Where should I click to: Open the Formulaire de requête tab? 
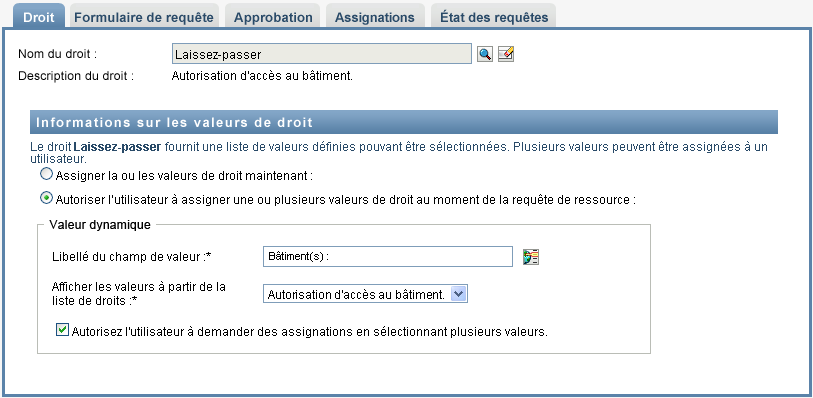coord(144,17)
